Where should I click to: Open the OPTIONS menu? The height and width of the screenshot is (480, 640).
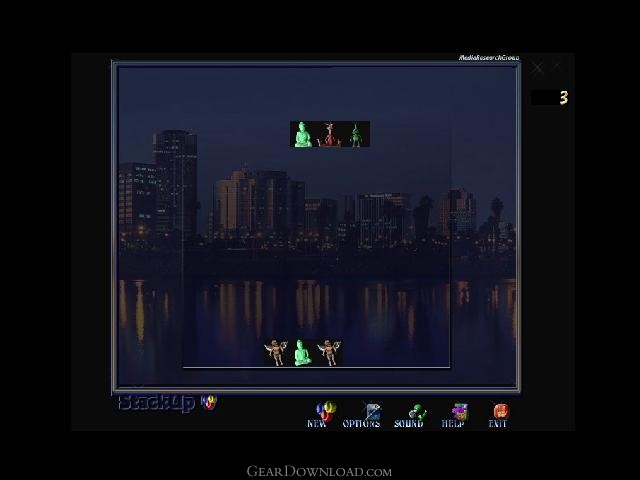point(362,415)
